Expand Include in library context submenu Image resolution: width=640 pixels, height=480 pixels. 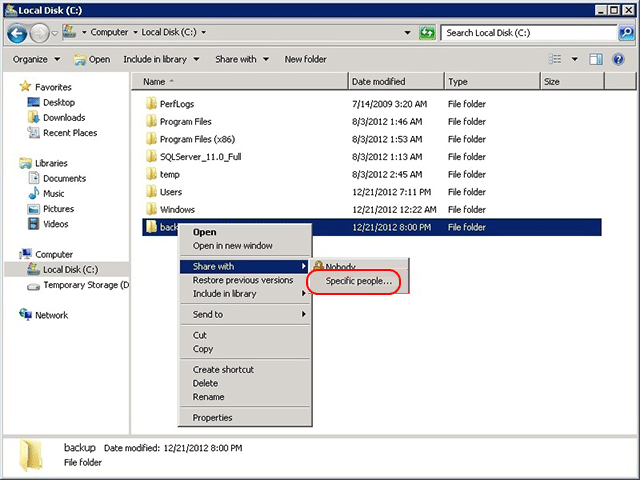pos(245,293)
